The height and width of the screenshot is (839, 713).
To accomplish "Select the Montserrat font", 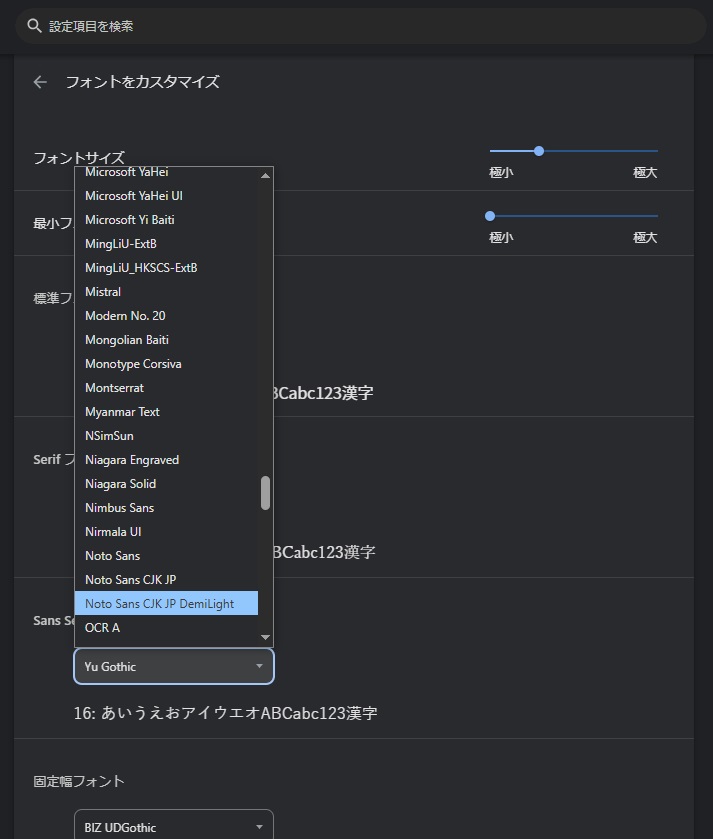I will (x=166, y=388).
